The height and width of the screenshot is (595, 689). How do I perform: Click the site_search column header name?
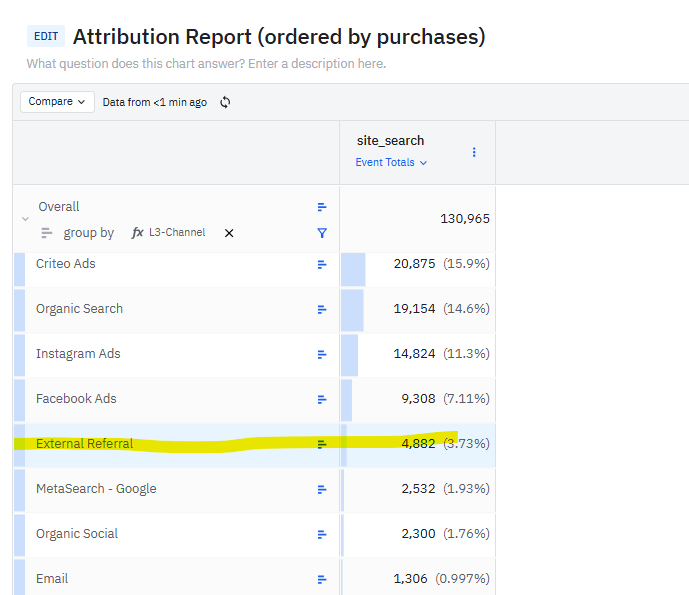point(390,141)
